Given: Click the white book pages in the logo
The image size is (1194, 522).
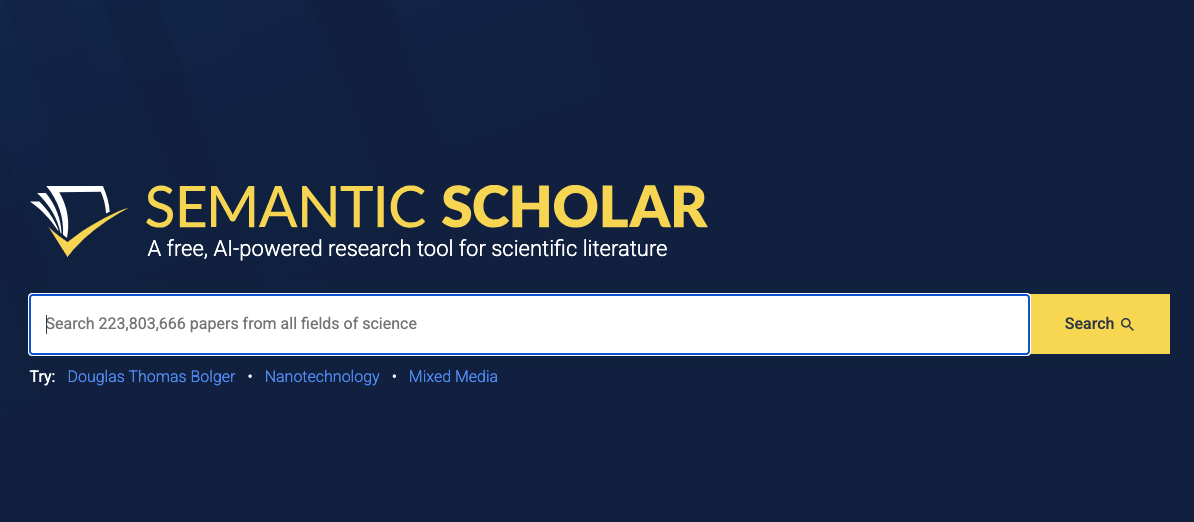Looking at the screenshot, I should coord(58,207).
